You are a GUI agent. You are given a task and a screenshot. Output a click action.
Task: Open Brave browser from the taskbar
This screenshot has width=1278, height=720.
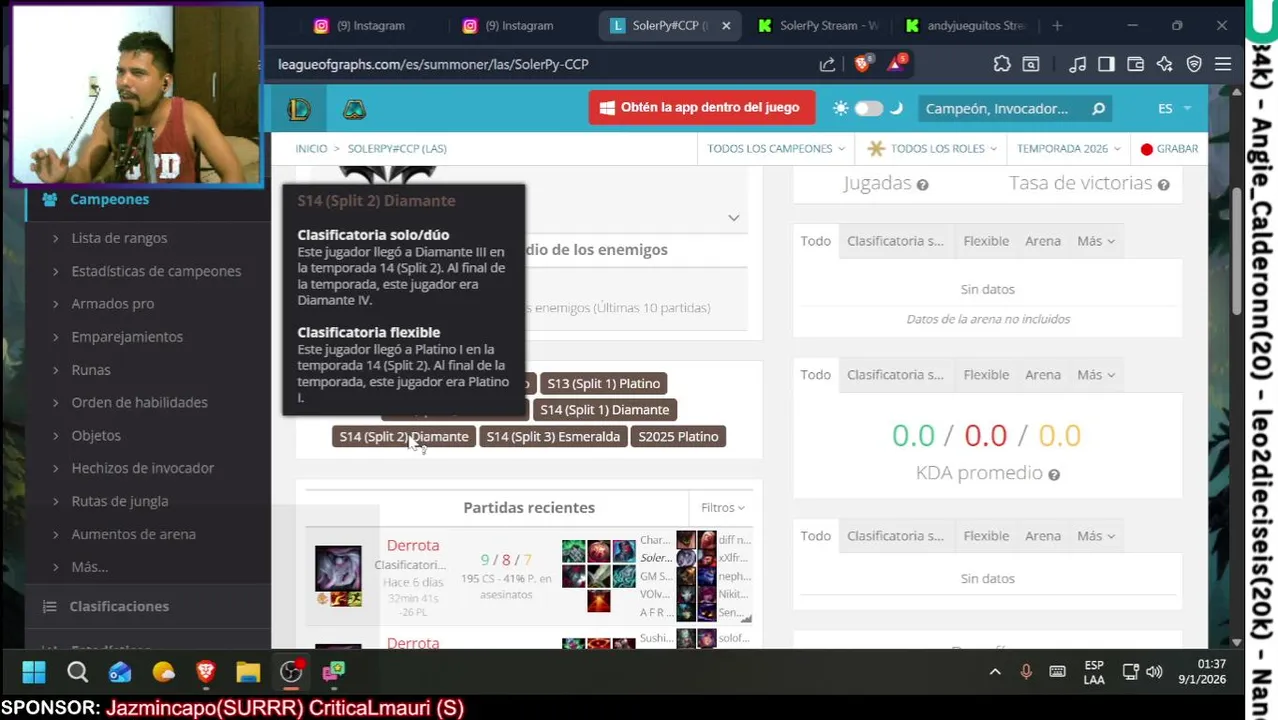point(206,672)
